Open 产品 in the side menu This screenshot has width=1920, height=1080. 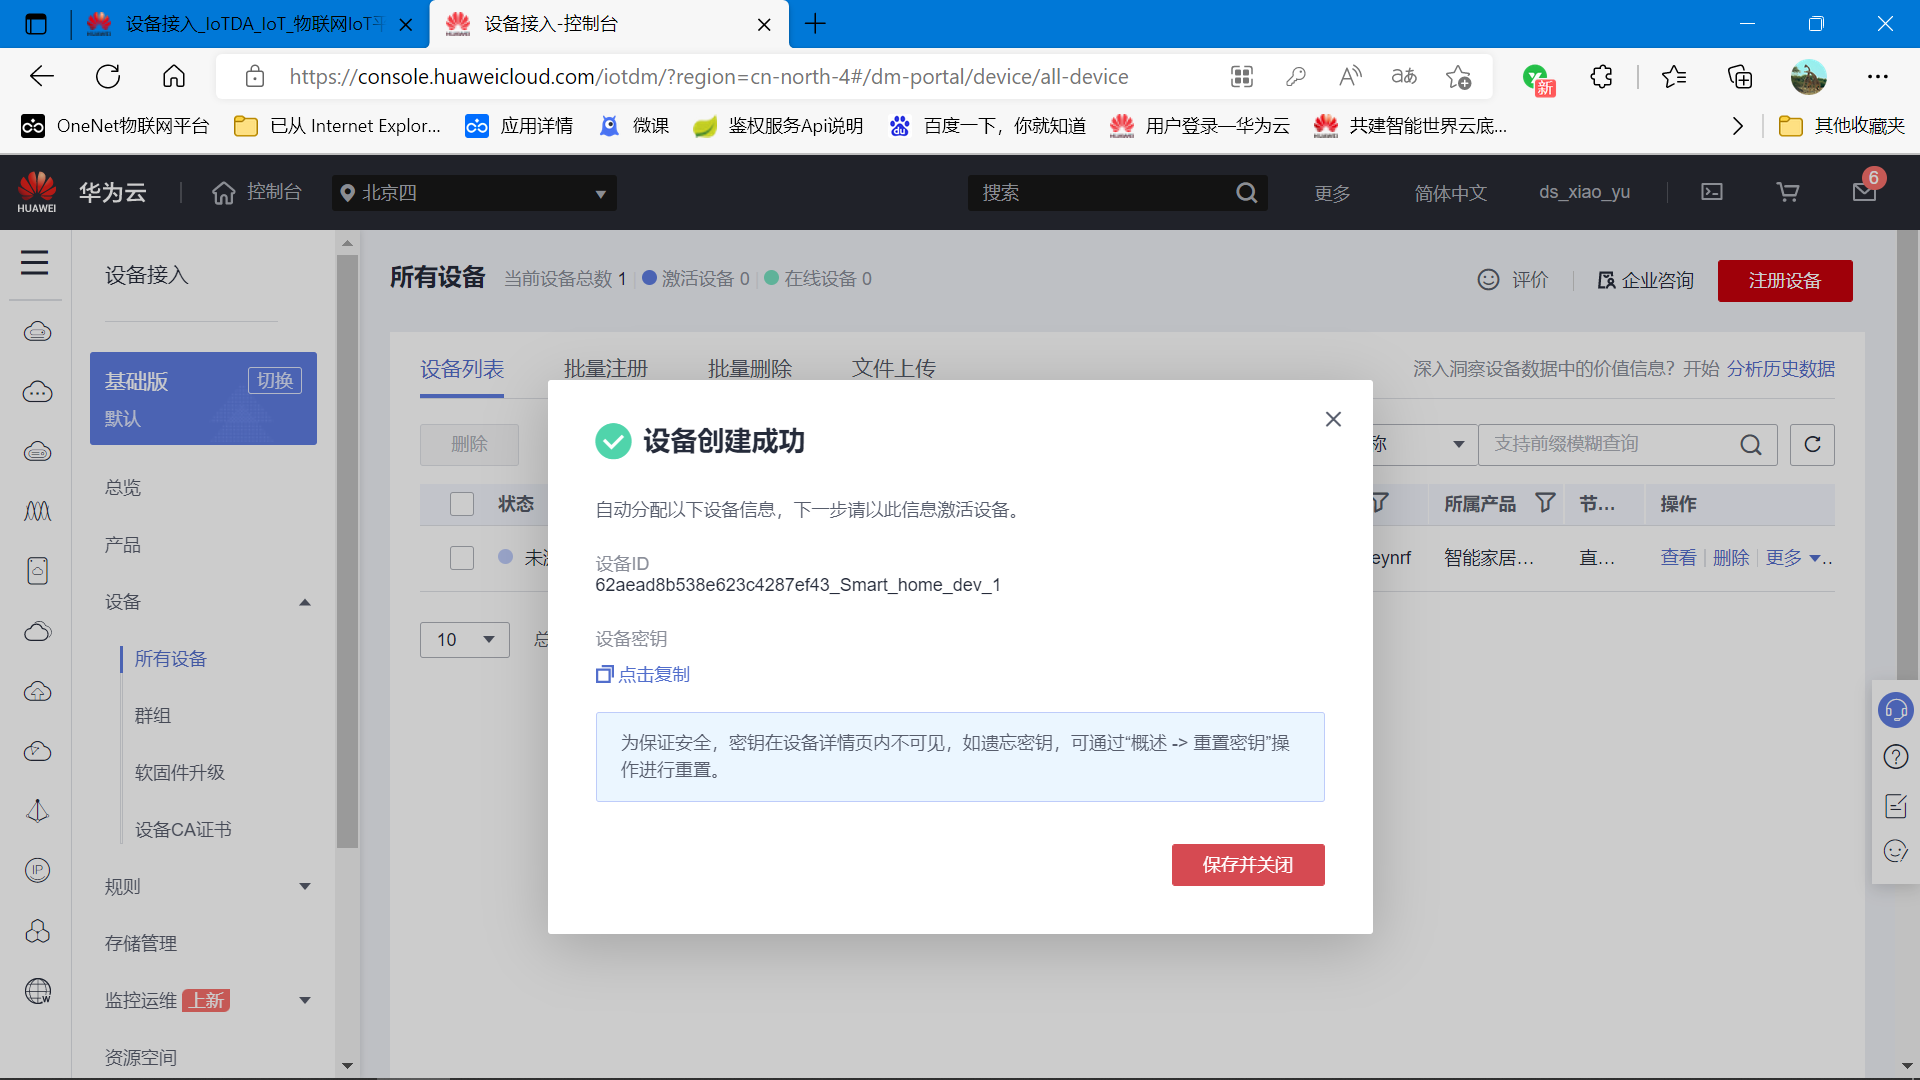pyautogui.click(x=123, y=545)
